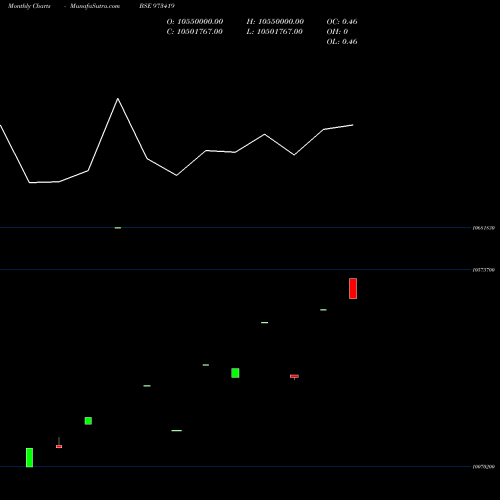Open the MunafaSutra.com label
Screen dimensions: 500x500
(95, 6)
